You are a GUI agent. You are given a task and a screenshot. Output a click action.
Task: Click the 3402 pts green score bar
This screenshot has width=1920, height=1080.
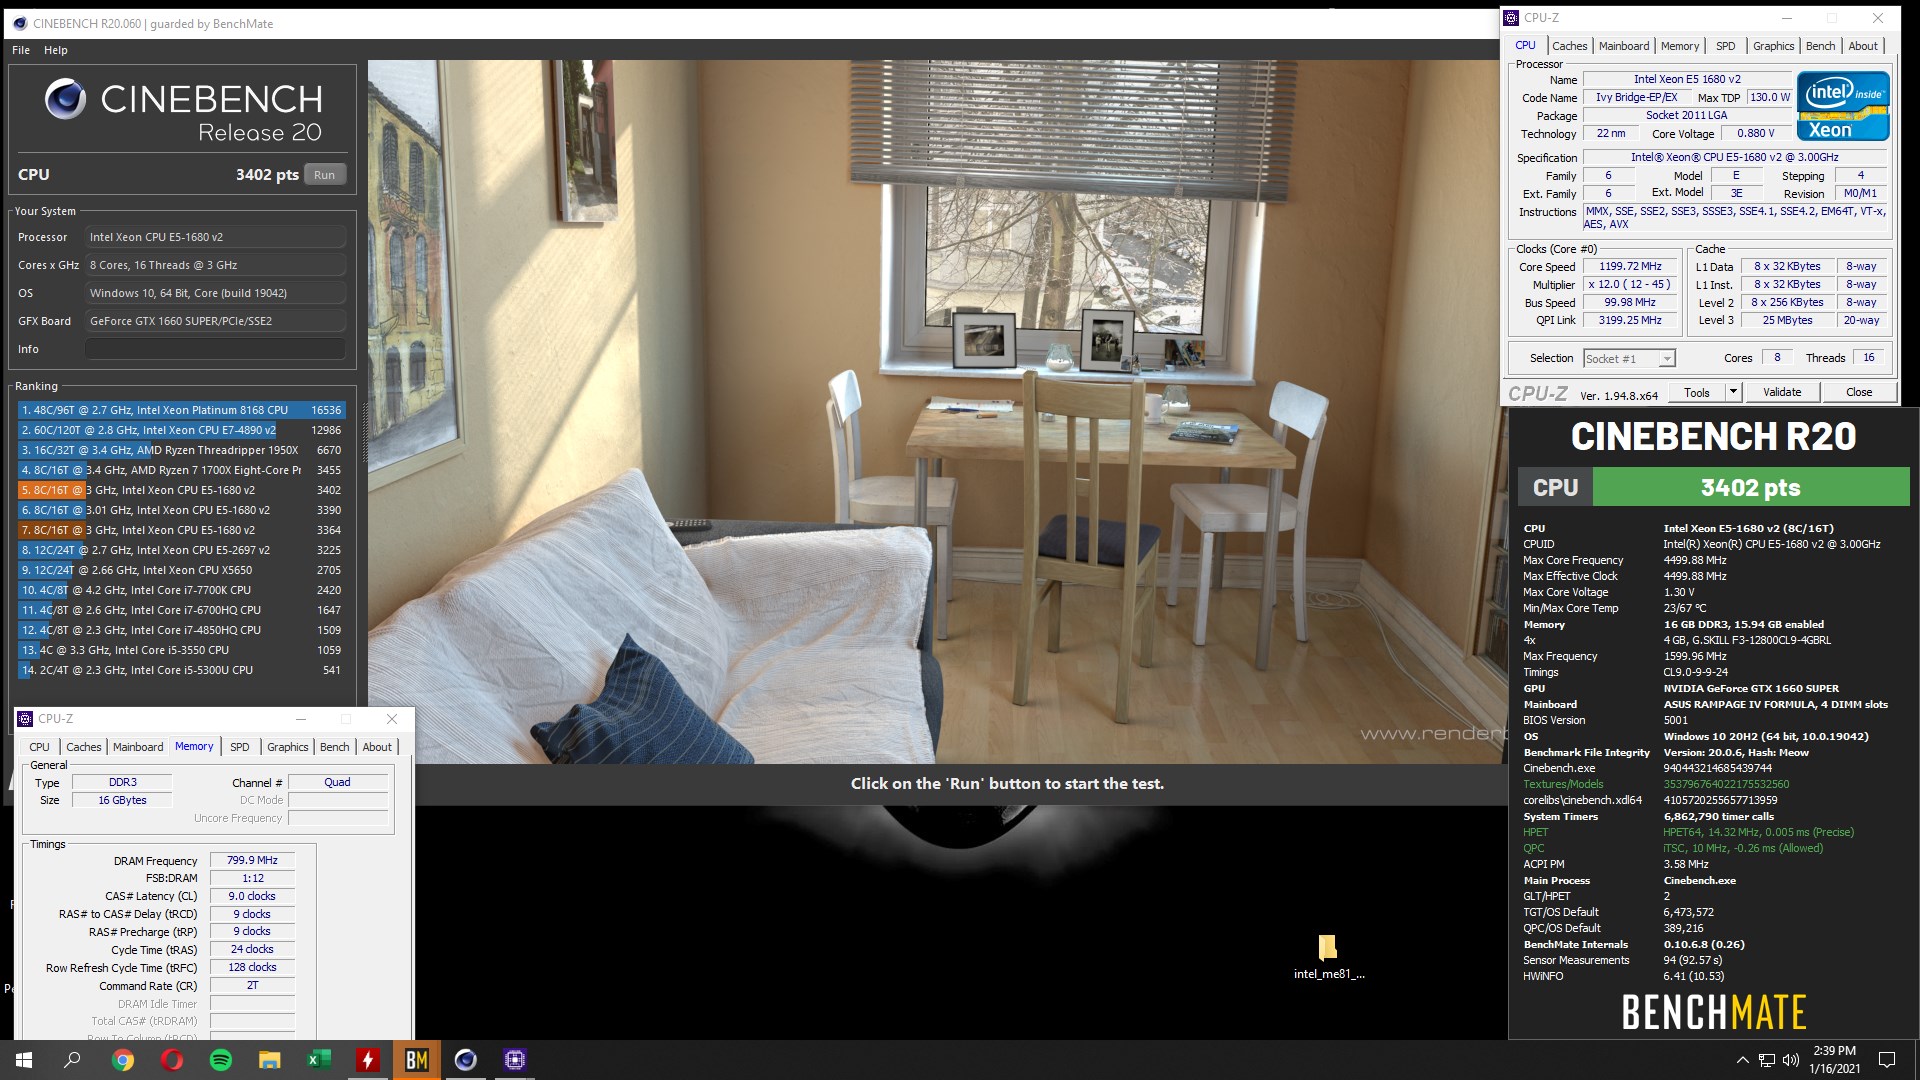coord(1750,487)
